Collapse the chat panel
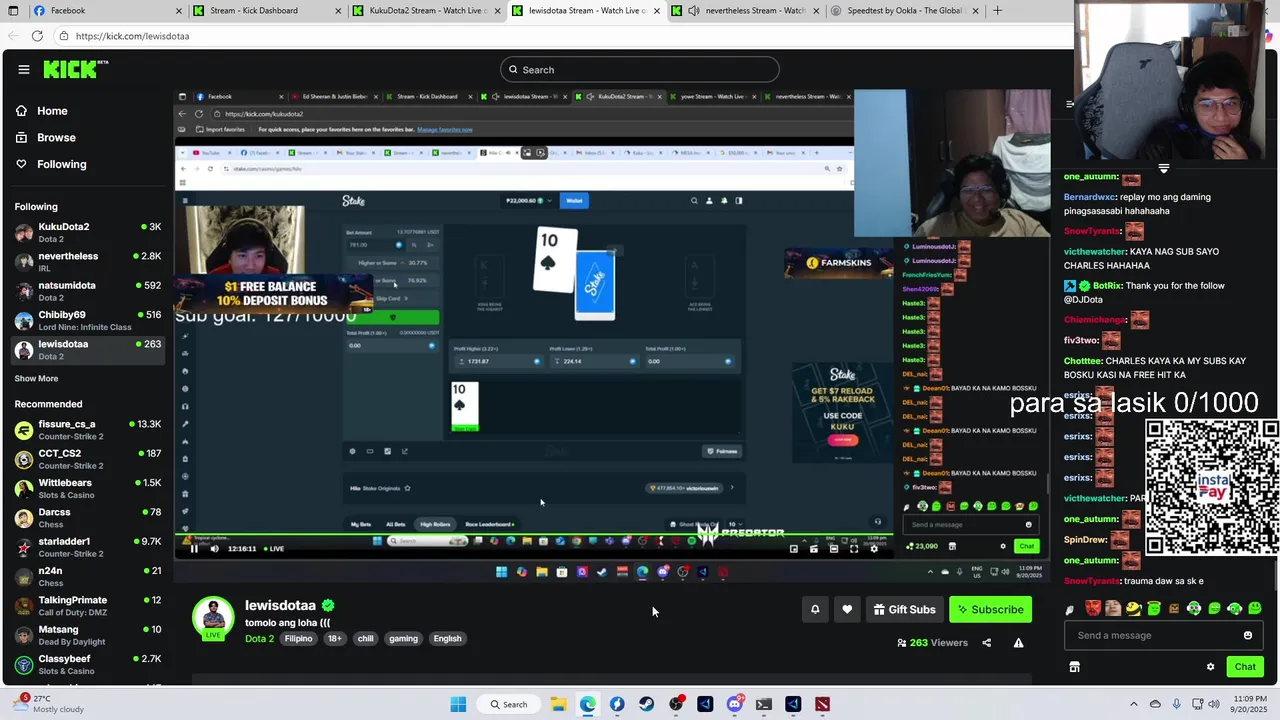 pyautogui.click(x=1070, y=104)
